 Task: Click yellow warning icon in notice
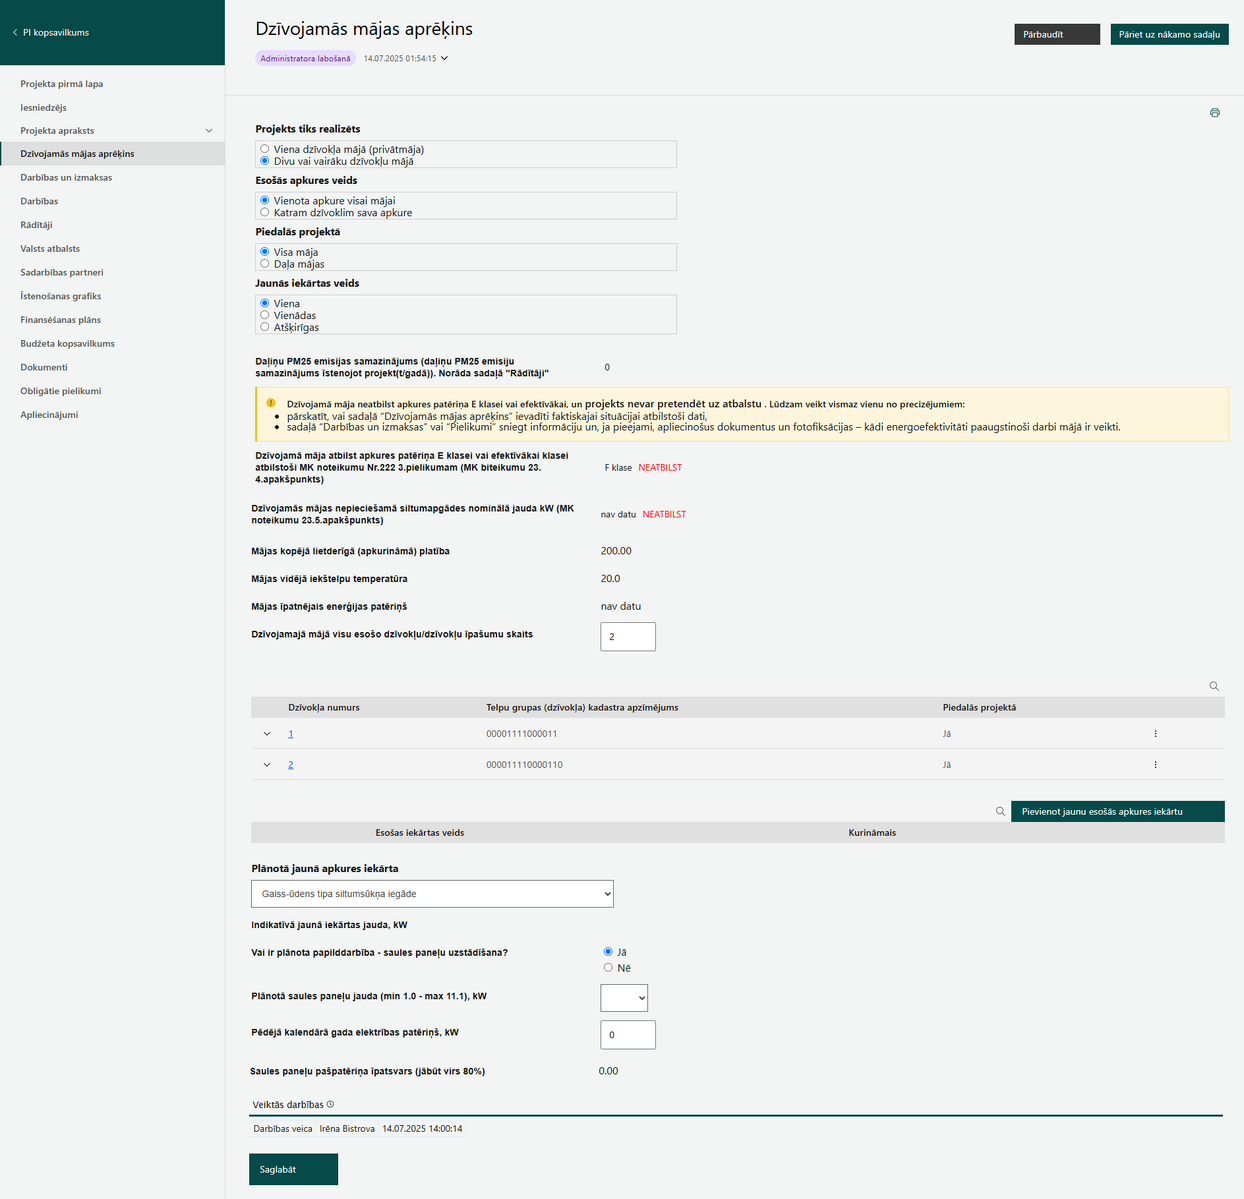(x=271, y=403)
